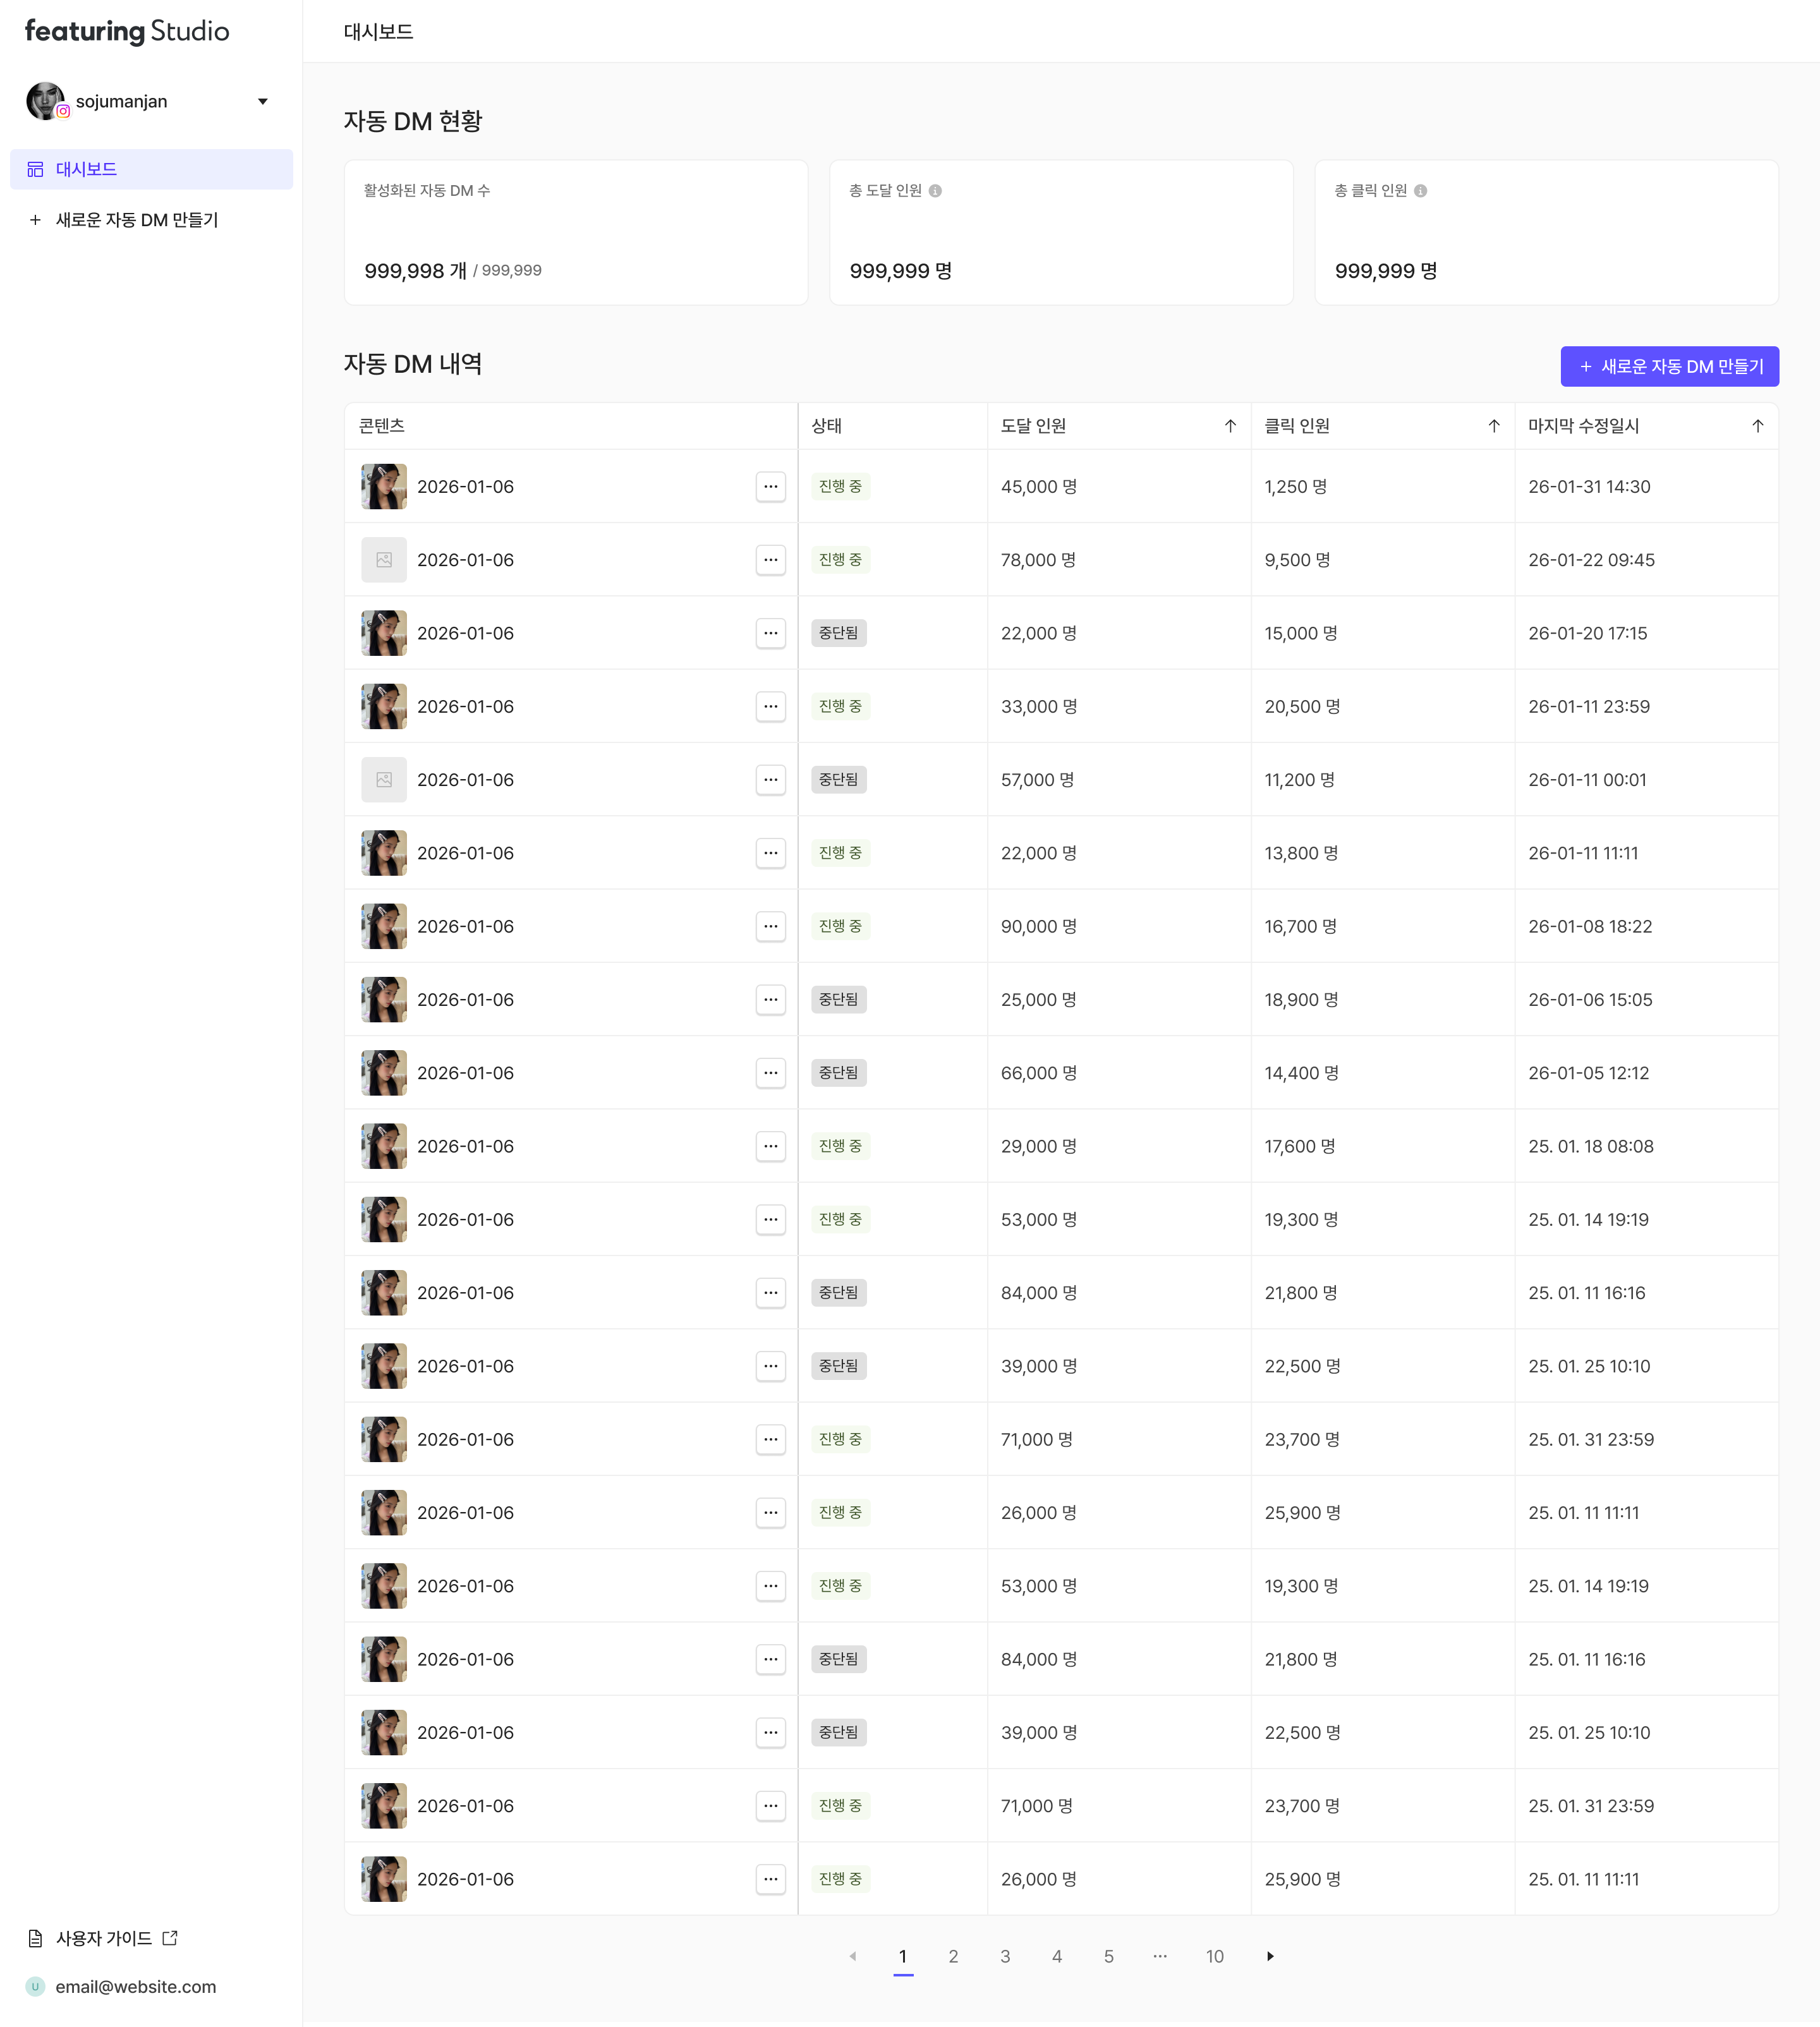Open the ellipsis menu of the first DM row
This screenshot has width=1820, height=2027.
pos(770,487)
